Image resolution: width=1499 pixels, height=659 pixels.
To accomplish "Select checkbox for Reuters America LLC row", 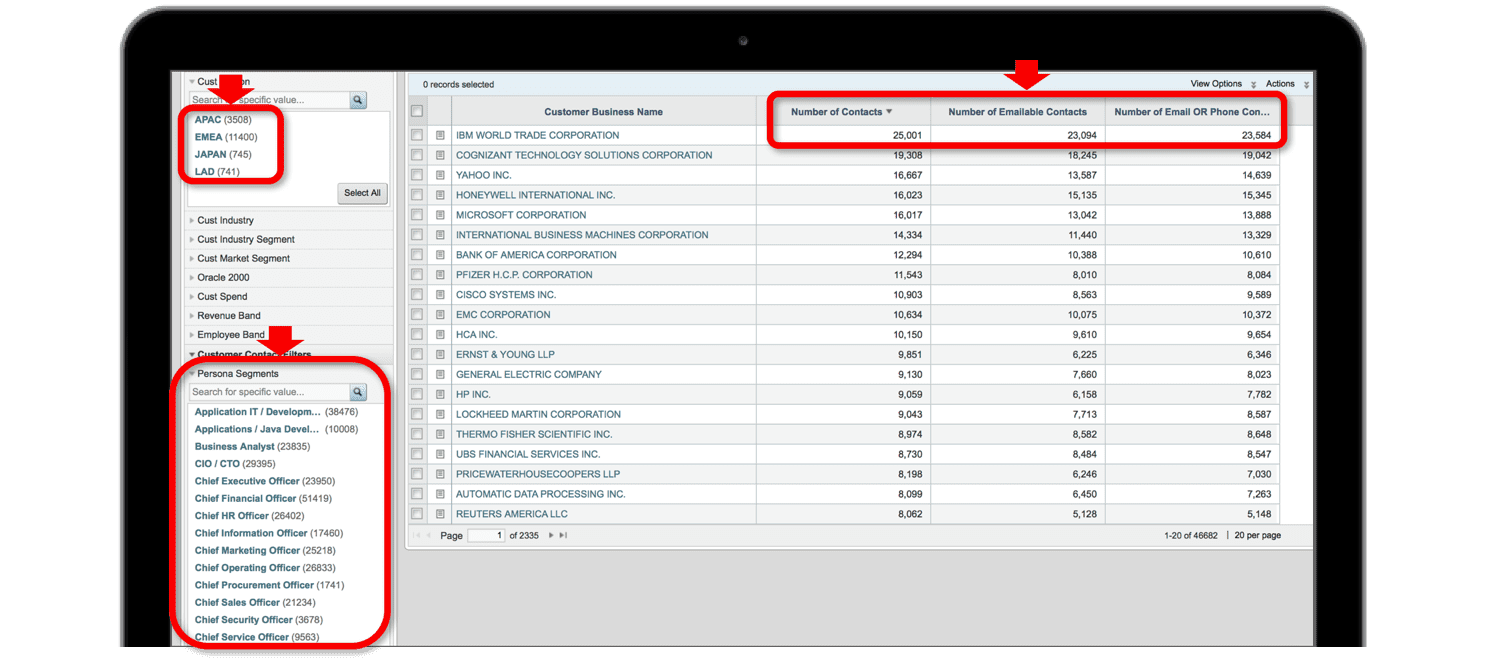I will [417, 514].
